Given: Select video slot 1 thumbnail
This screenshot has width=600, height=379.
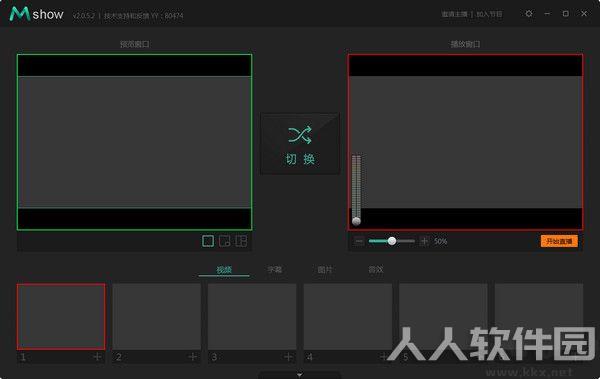Looking at the screenshot, I should 61,317.
